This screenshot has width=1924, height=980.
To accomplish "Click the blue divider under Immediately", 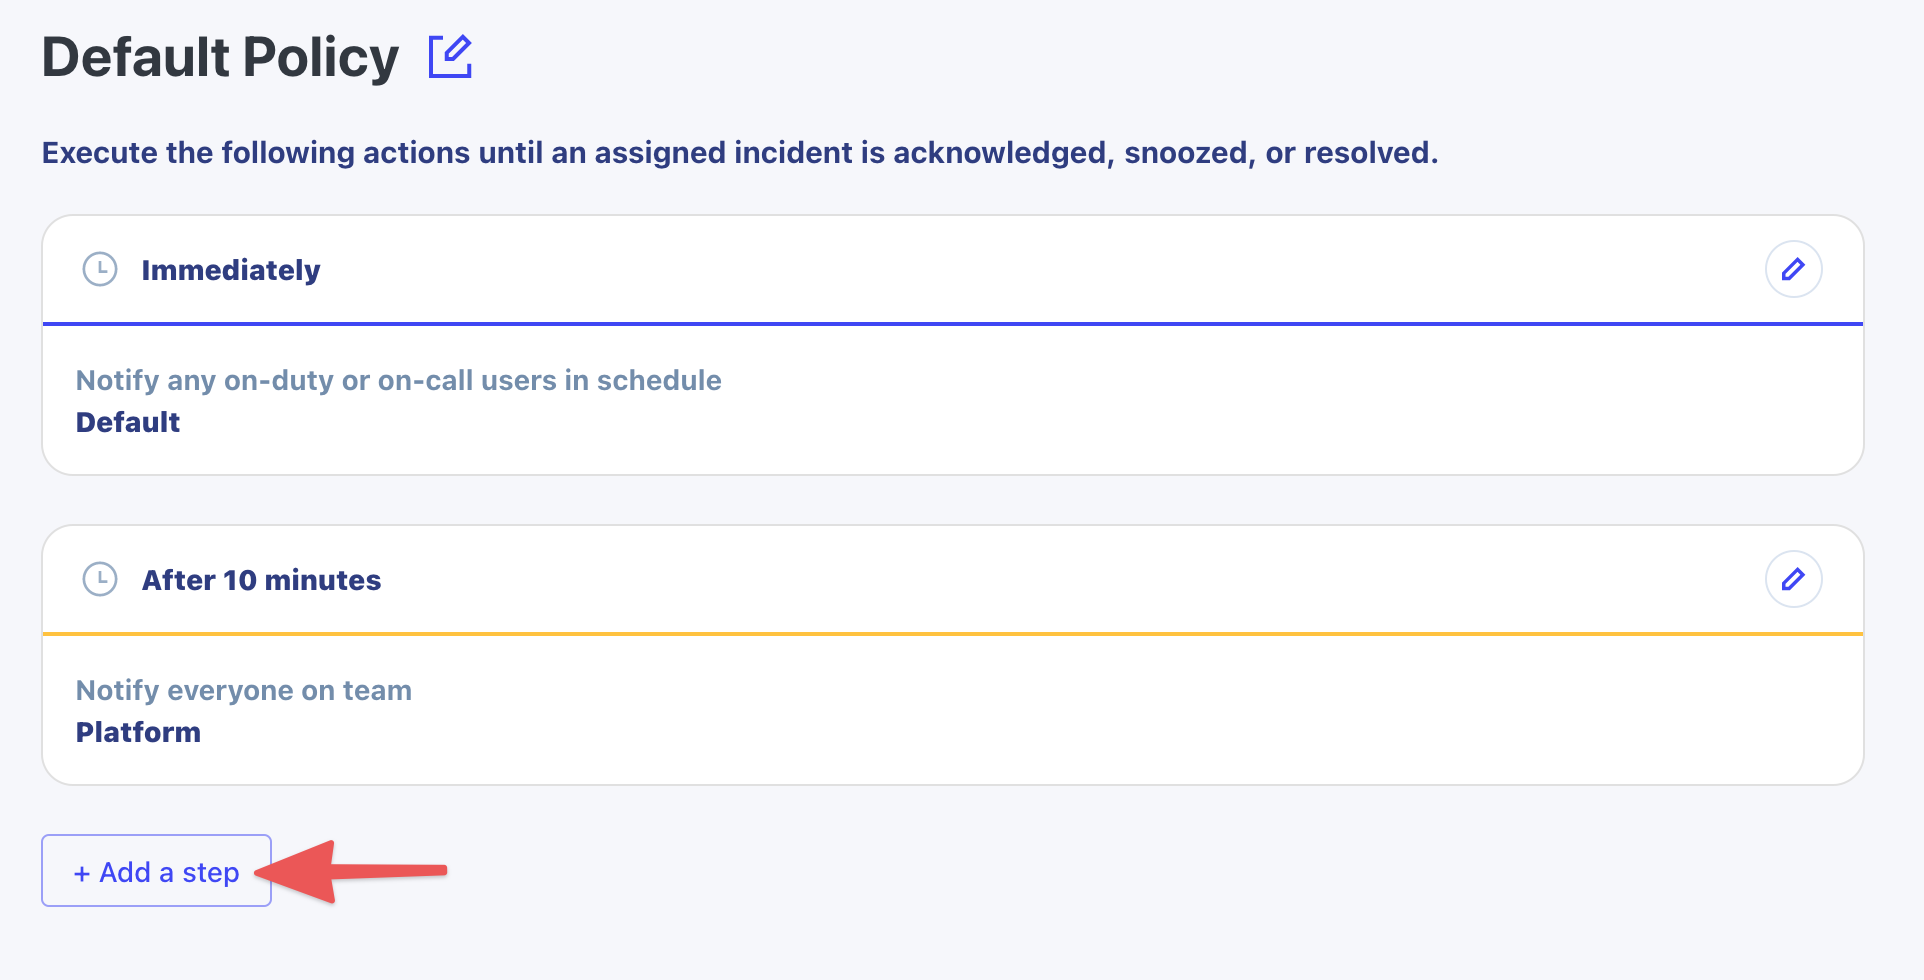I will (x=953, y=324).
